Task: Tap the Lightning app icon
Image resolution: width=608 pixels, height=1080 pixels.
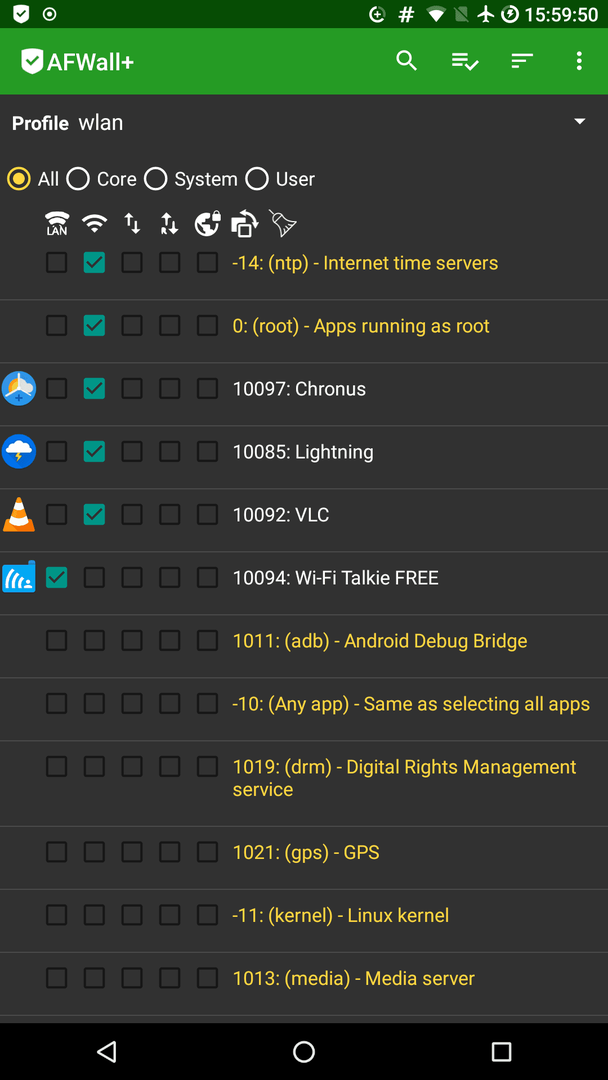Action: (x=19, y=452)
